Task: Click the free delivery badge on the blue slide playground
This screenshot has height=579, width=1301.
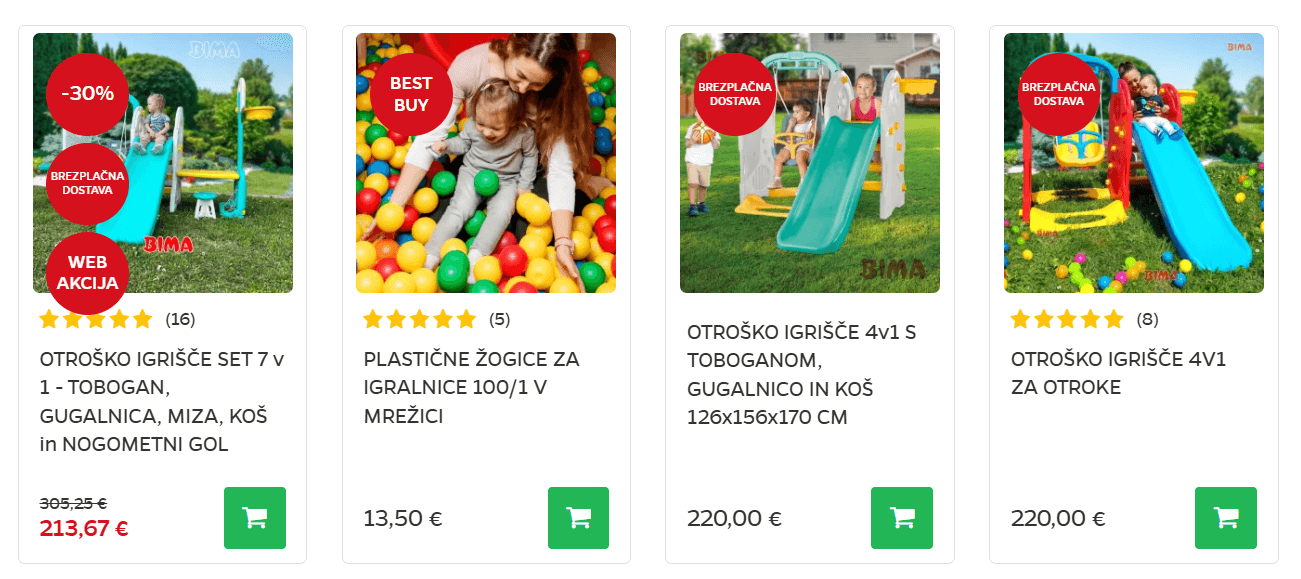Action: [1059, 94]
